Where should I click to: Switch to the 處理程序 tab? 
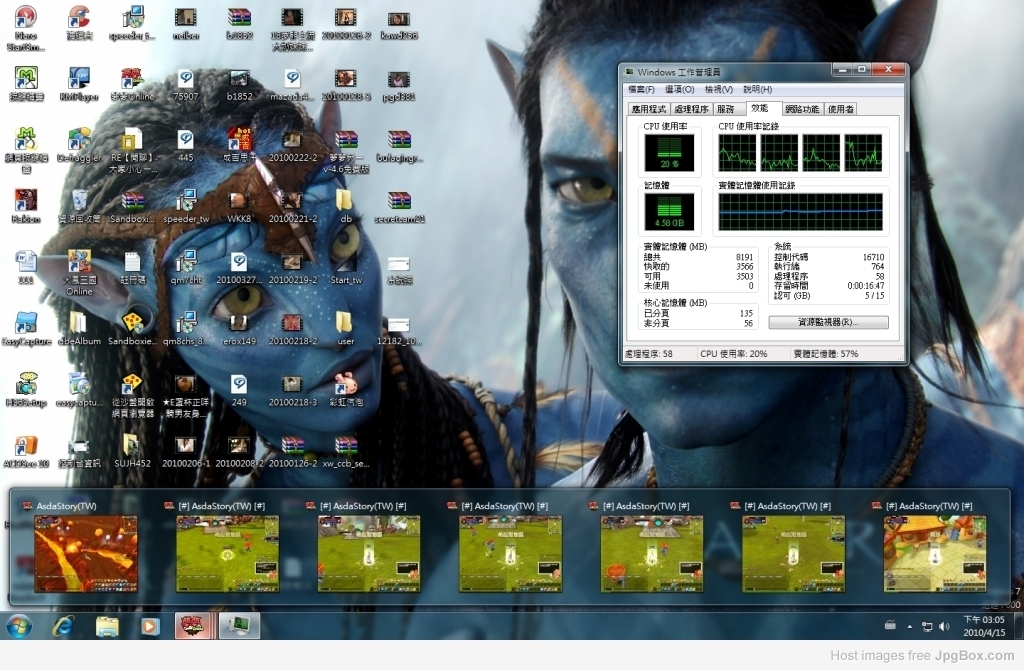tap(691, 109)
